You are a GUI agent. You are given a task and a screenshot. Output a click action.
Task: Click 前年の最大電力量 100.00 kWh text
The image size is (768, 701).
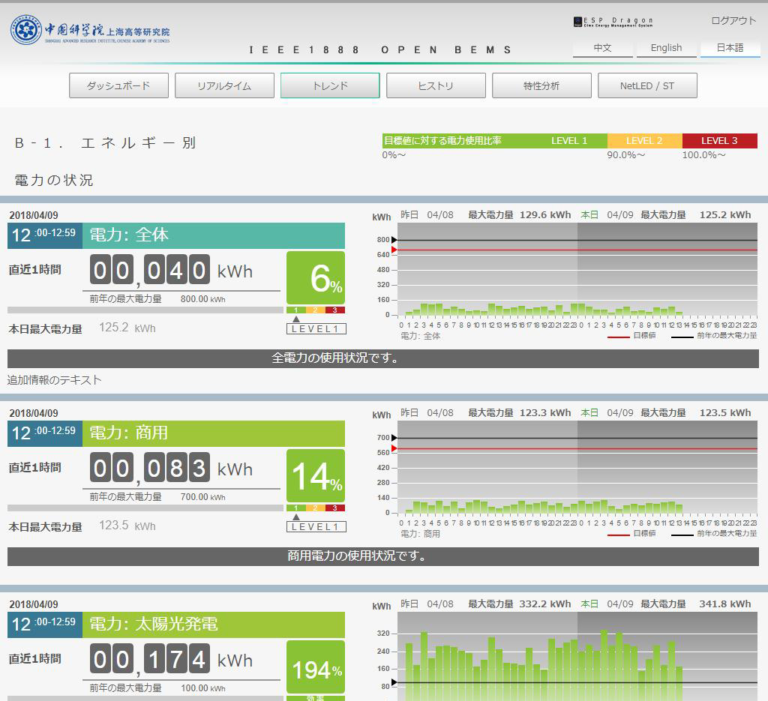[157, 688]
